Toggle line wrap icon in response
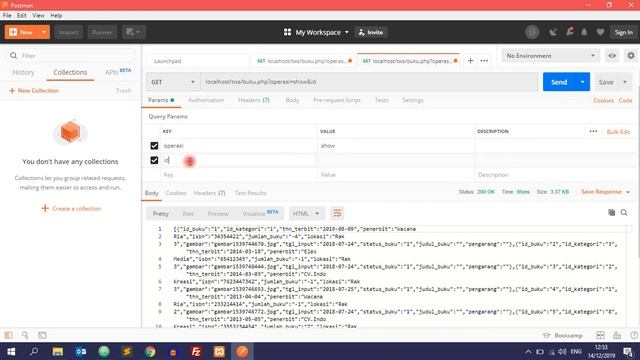Viewport: 640px width, 360px height. pyautogui.click(x=337, y=213)
